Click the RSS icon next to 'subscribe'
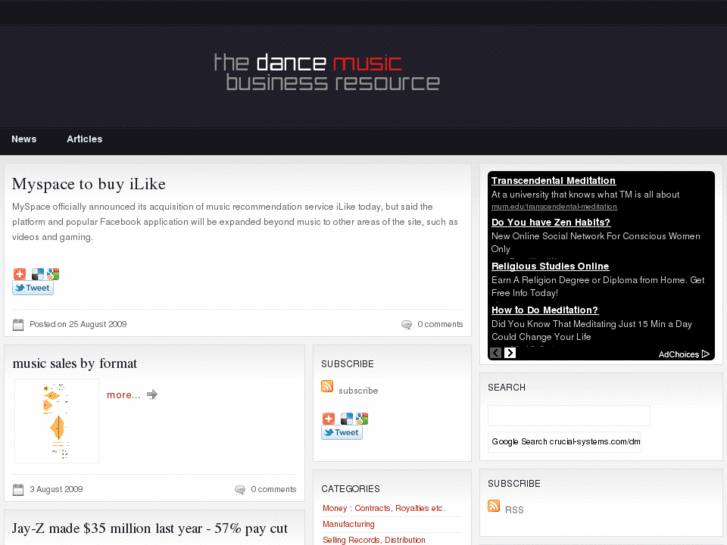 click(x=327, y=386)
